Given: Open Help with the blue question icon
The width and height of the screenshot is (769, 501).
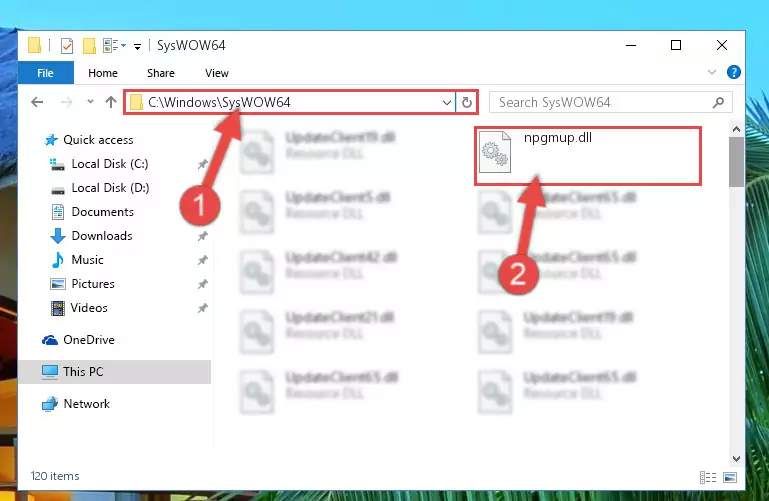Looking at the screenshot, I should pyautogui.click(x=734, y=73).
